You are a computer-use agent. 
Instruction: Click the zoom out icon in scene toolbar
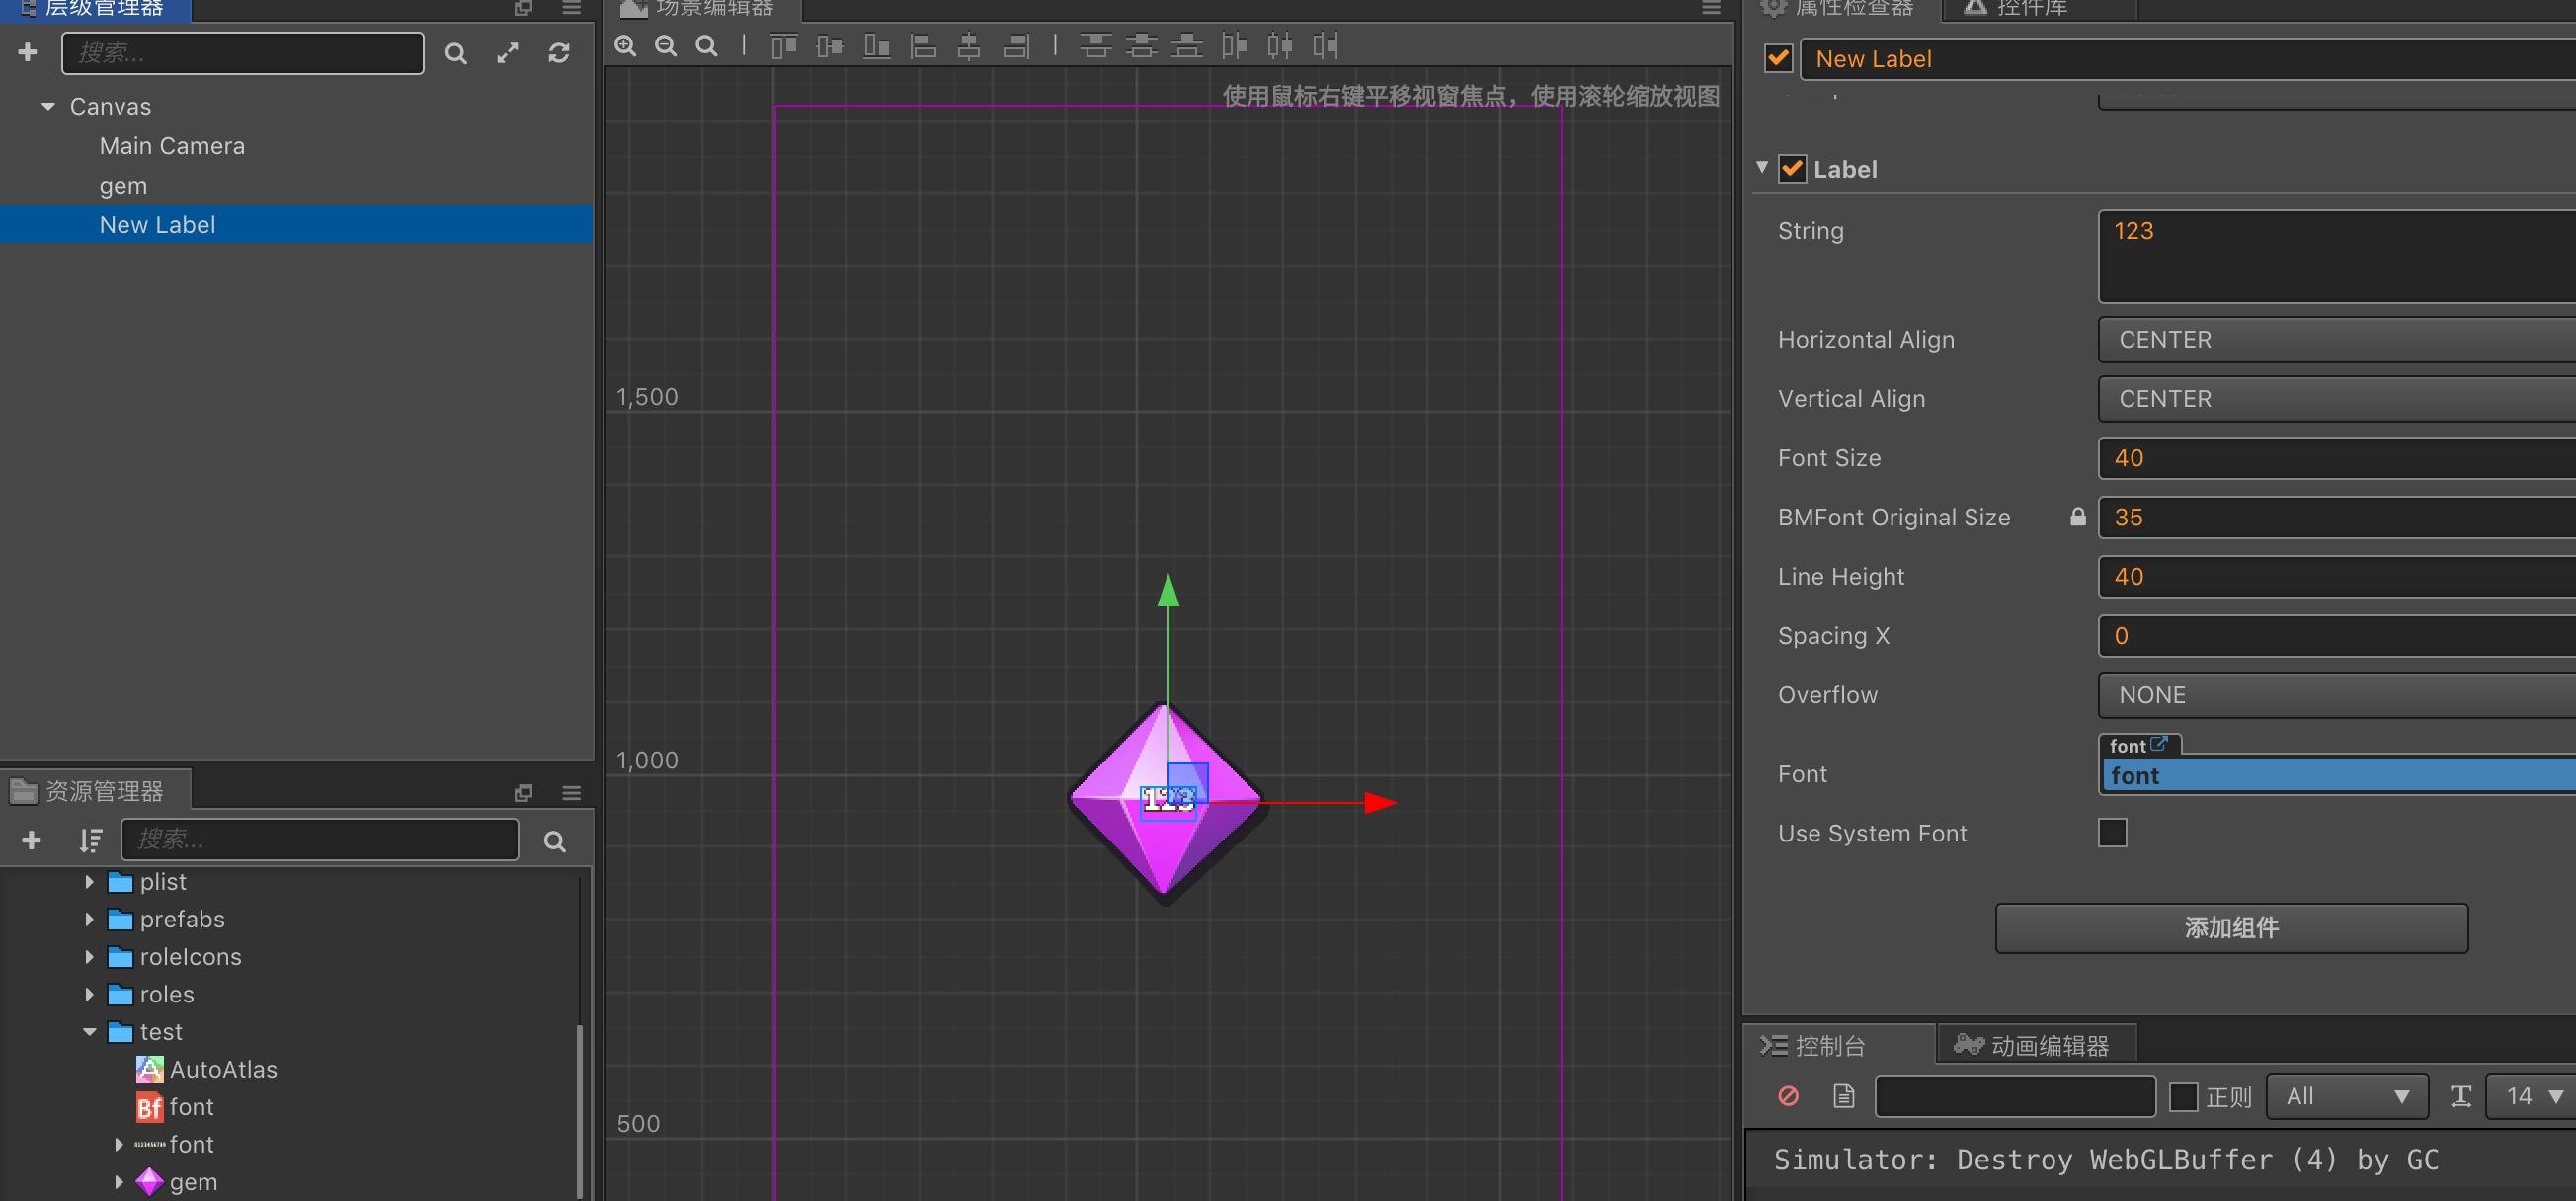click(x=665, y=46)
